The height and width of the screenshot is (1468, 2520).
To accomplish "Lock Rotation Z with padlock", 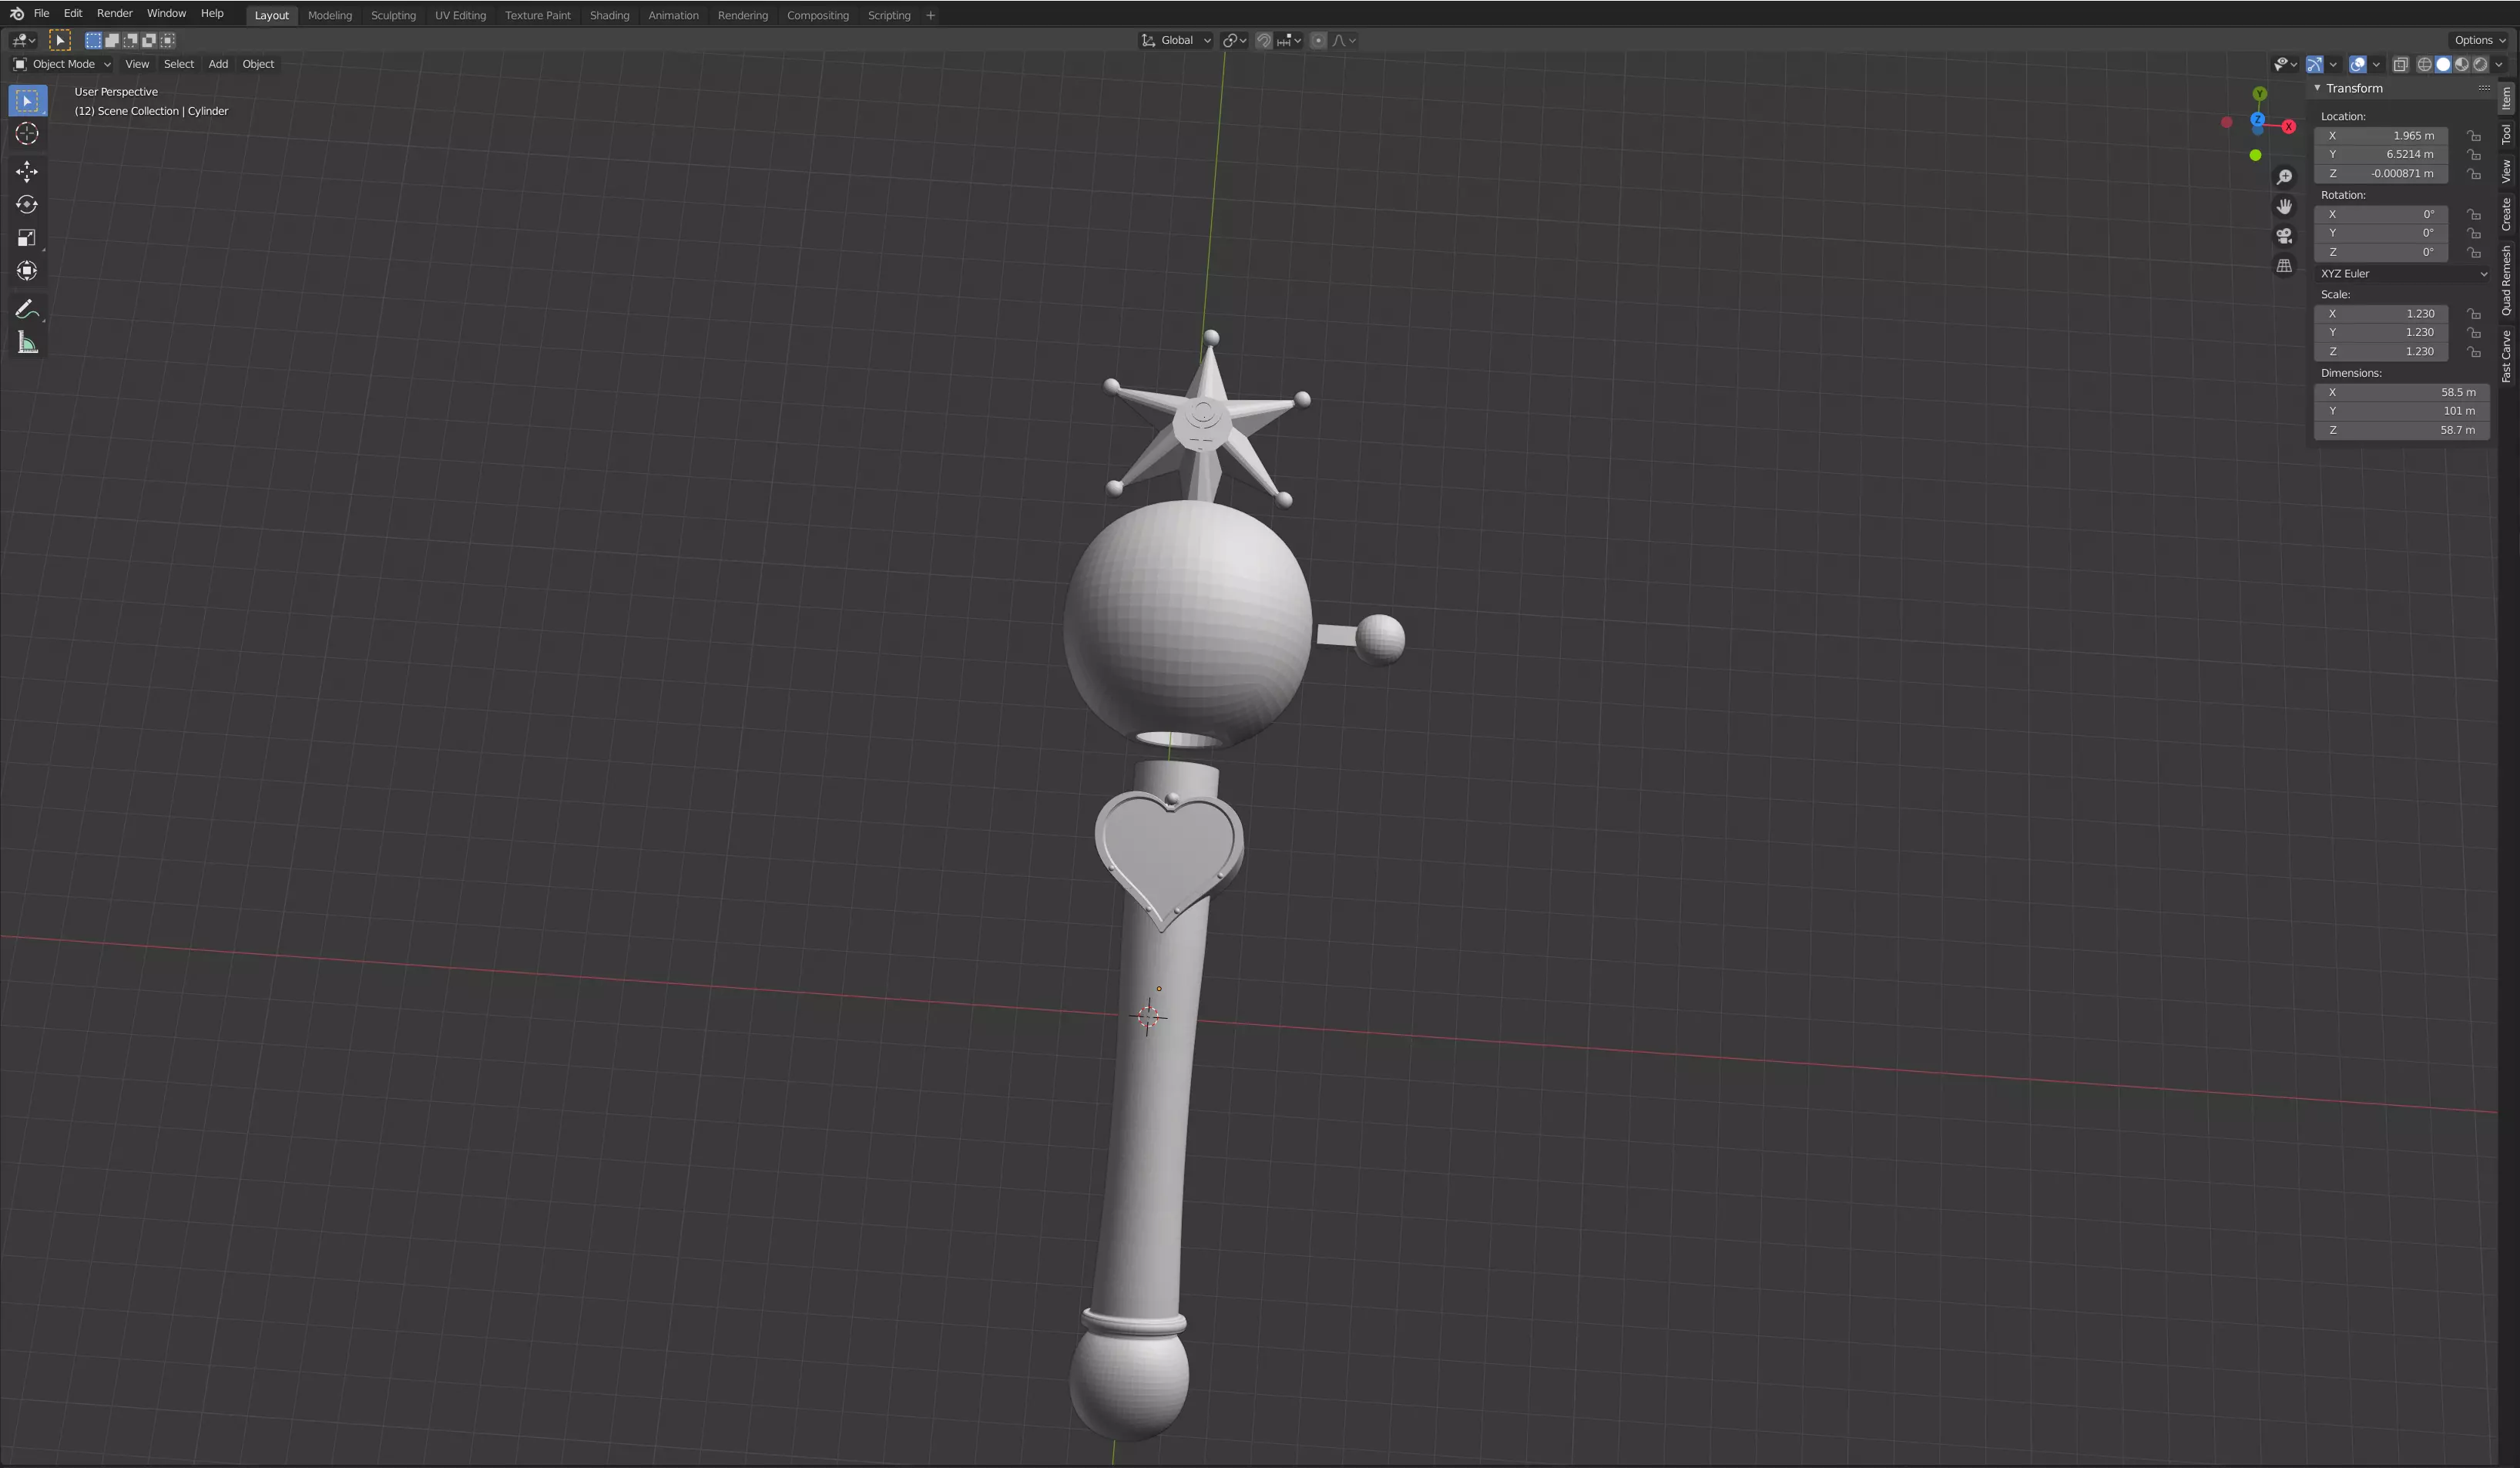I will click(2473, 252).
